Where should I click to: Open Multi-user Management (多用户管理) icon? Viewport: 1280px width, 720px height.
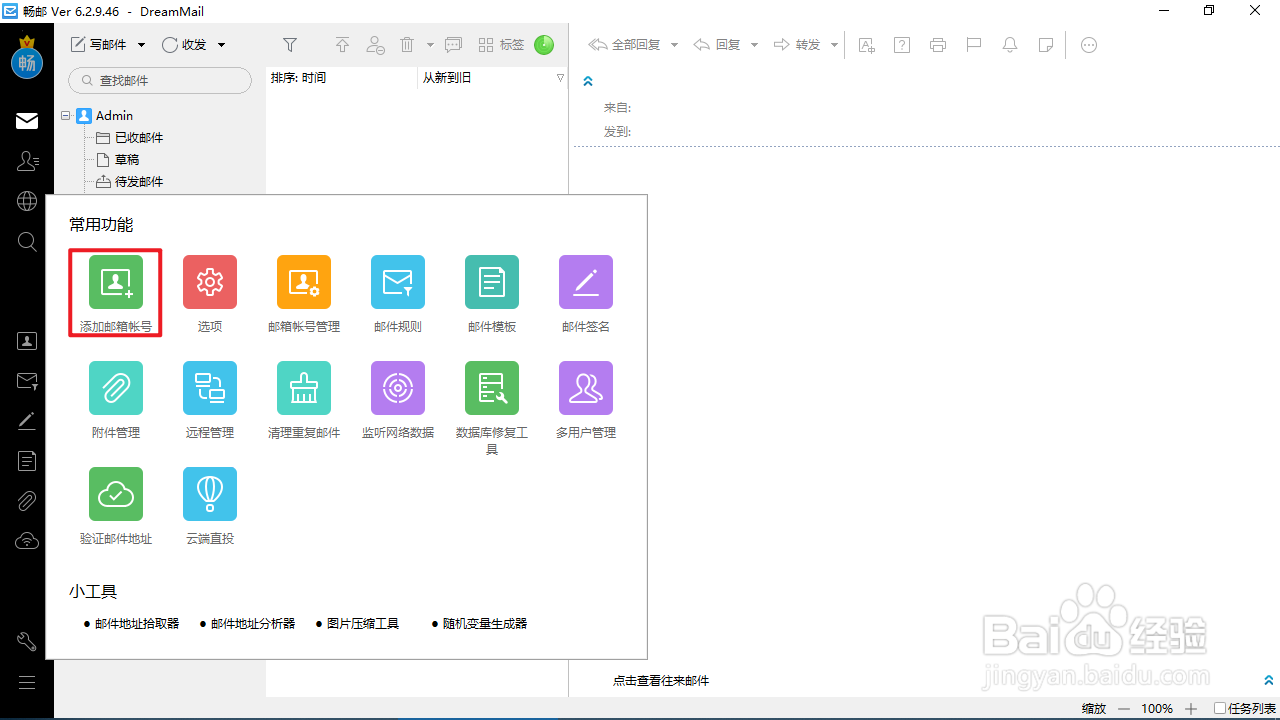click(x=586, y=388)
